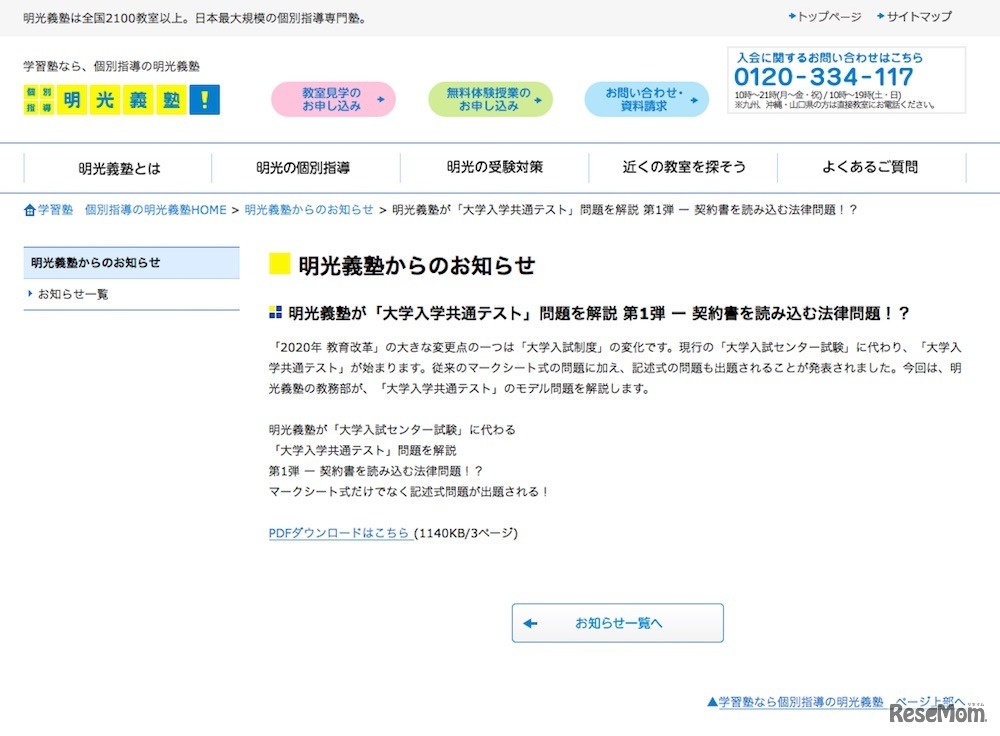Click the arrow icon on 教室見学 button
This screenshot has width=1000, height=736.
381,99
